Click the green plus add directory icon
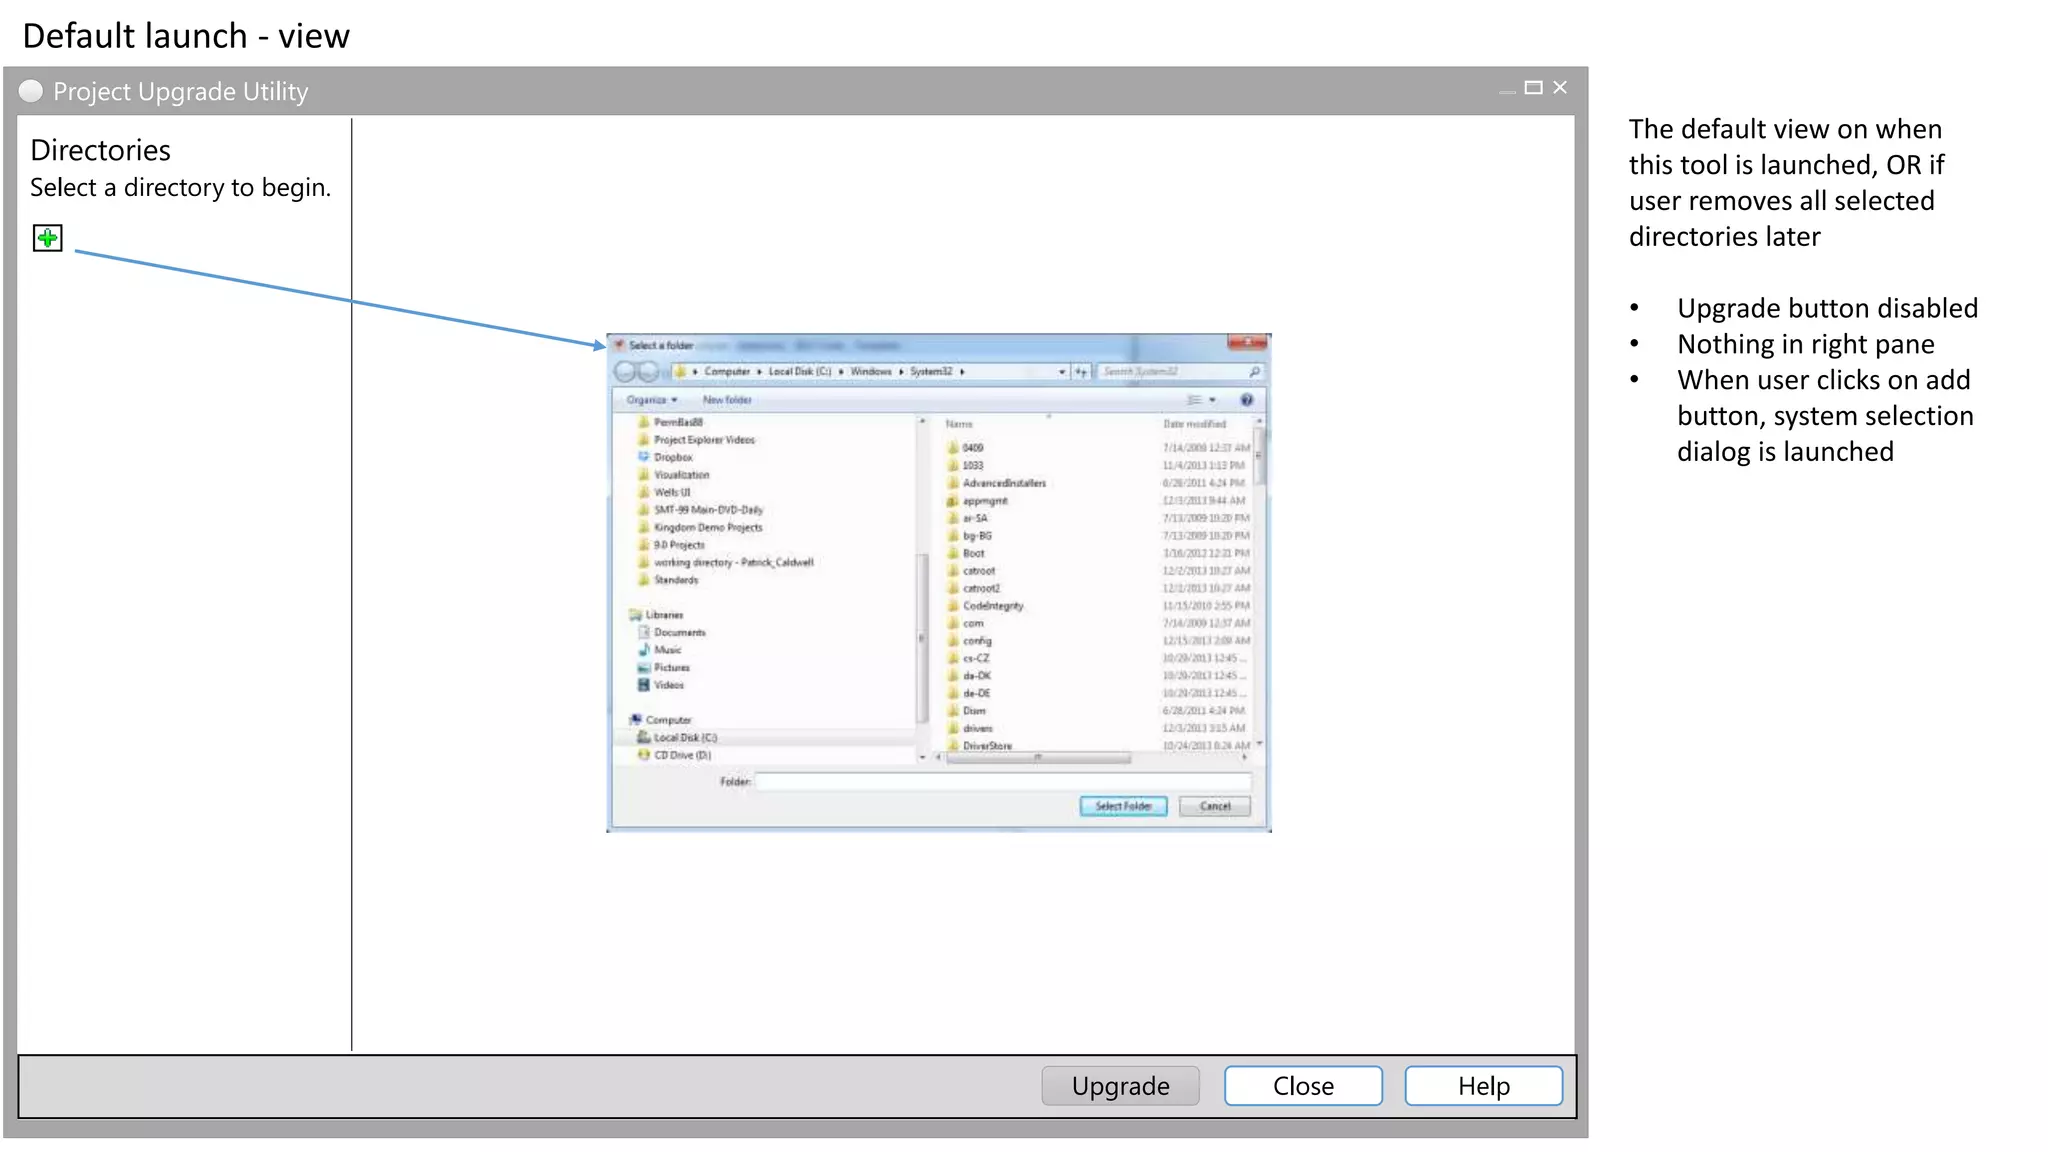2048x1152 pixels. tap(47, 238)
